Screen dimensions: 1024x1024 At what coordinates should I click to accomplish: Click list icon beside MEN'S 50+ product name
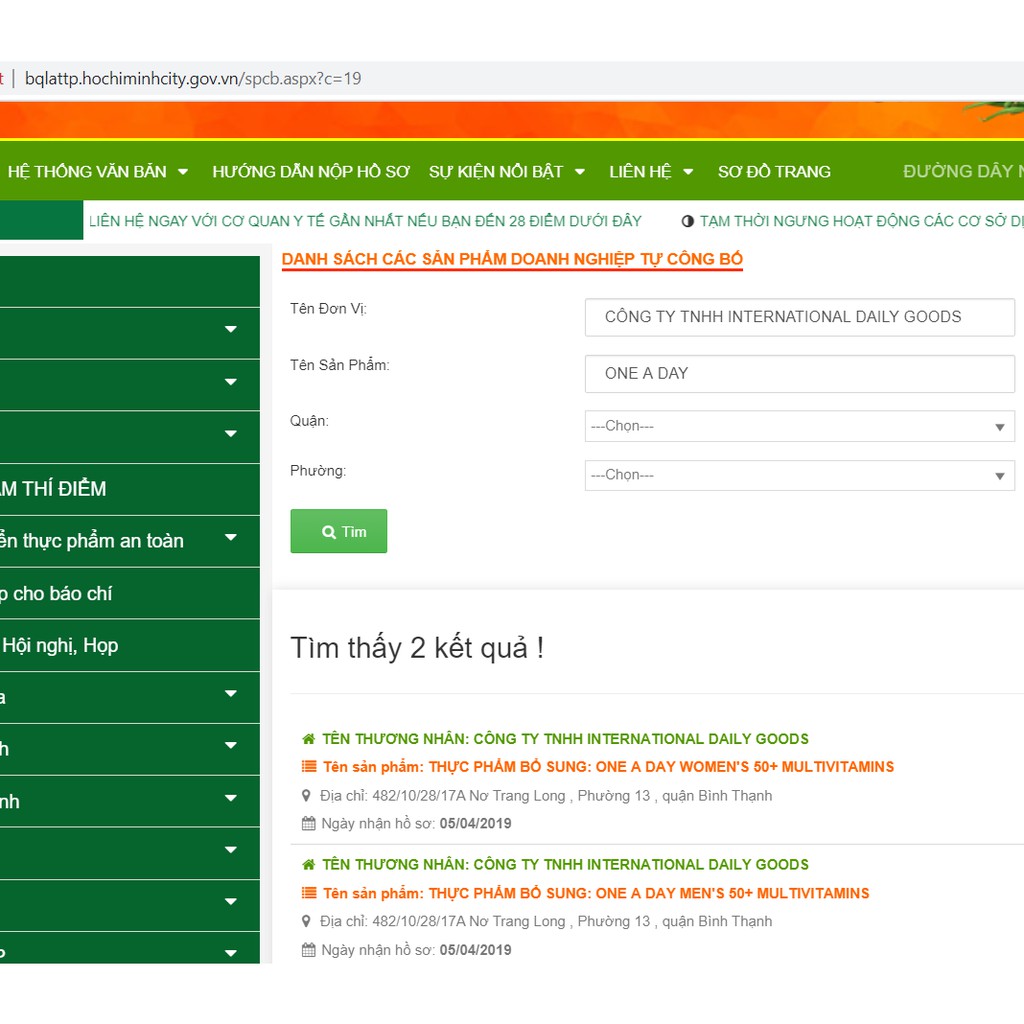309,893
